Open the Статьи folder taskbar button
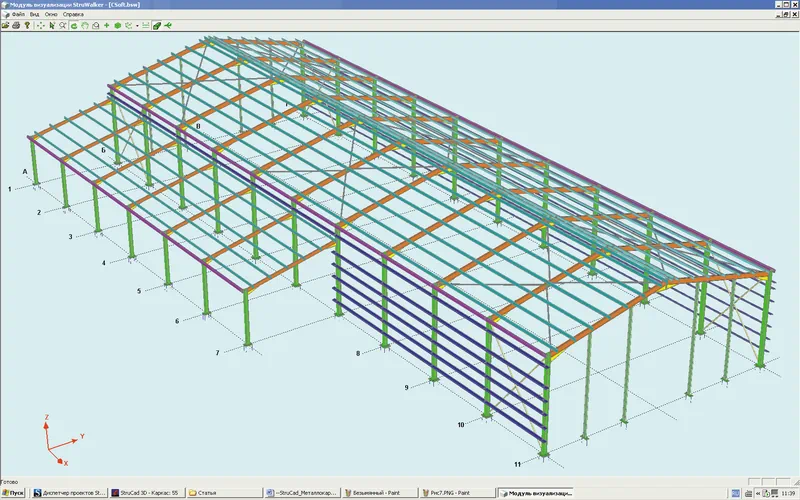This screenshot has height=500, width=800. click(223, 493)
